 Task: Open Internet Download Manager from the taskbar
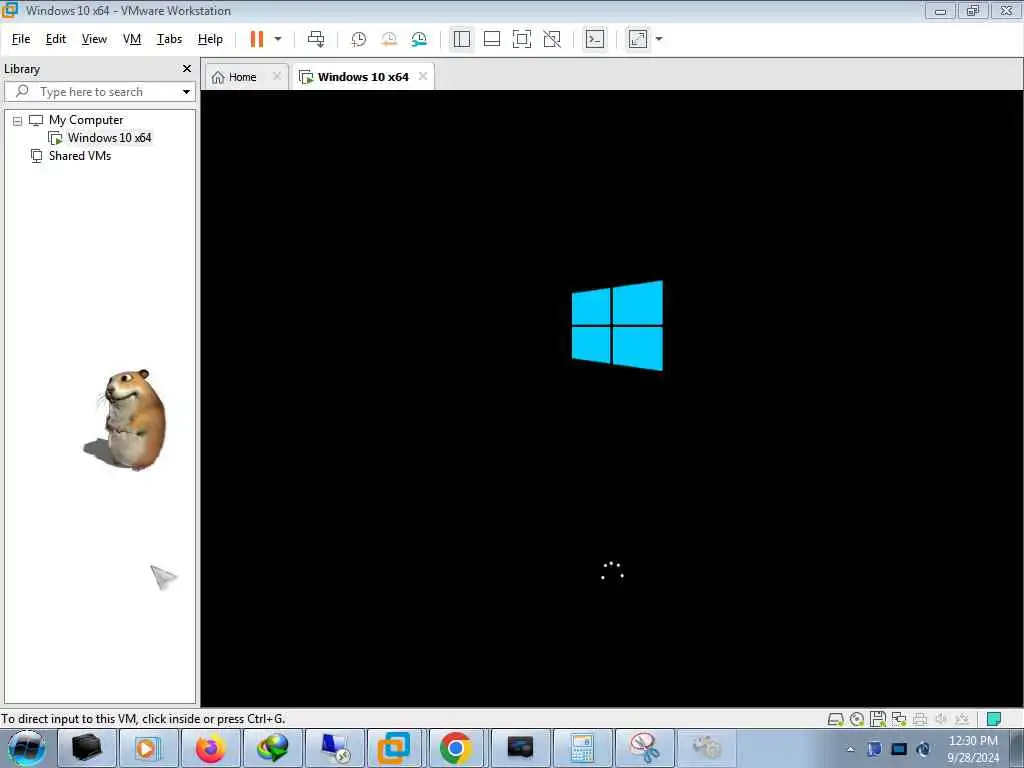272,748
